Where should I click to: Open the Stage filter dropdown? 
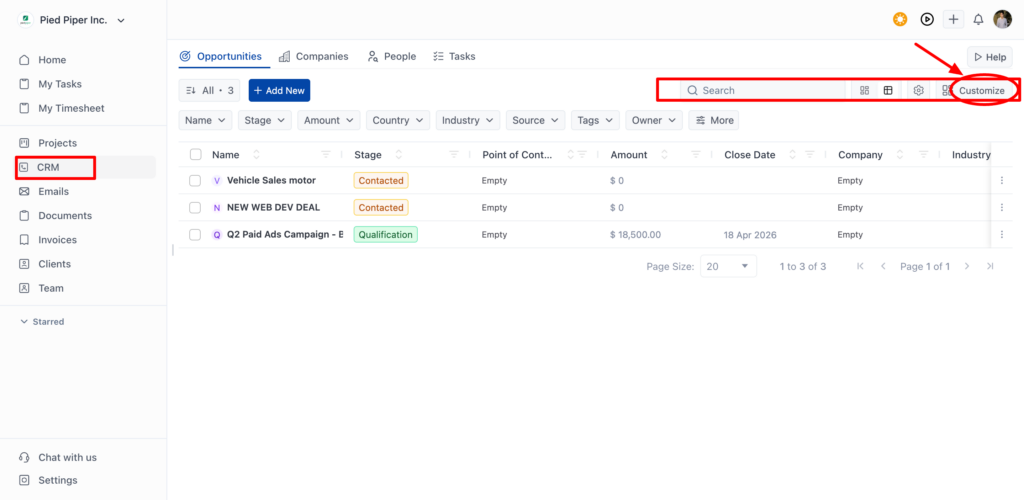pos(264,120)
